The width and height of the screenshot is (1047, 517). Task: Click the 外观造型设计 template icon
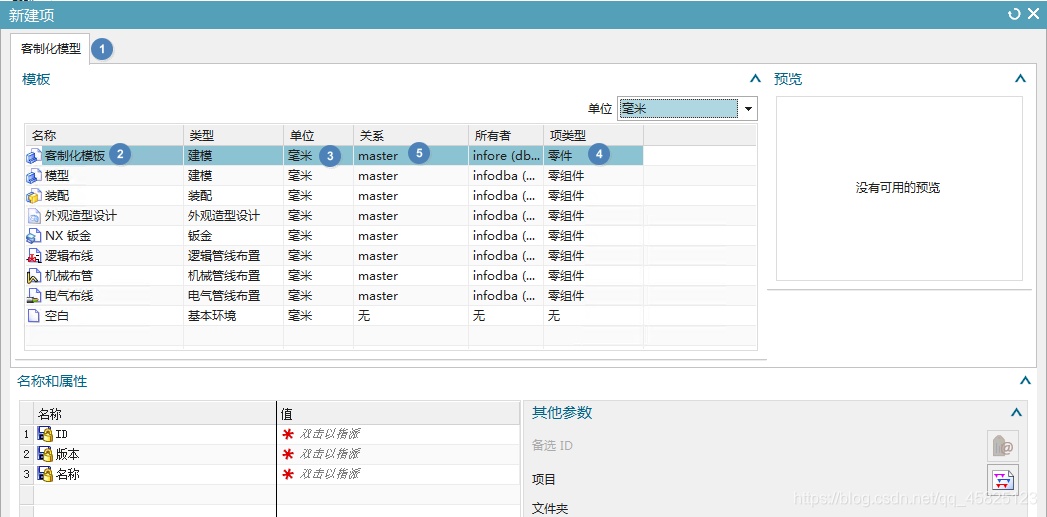click(34, 216)
